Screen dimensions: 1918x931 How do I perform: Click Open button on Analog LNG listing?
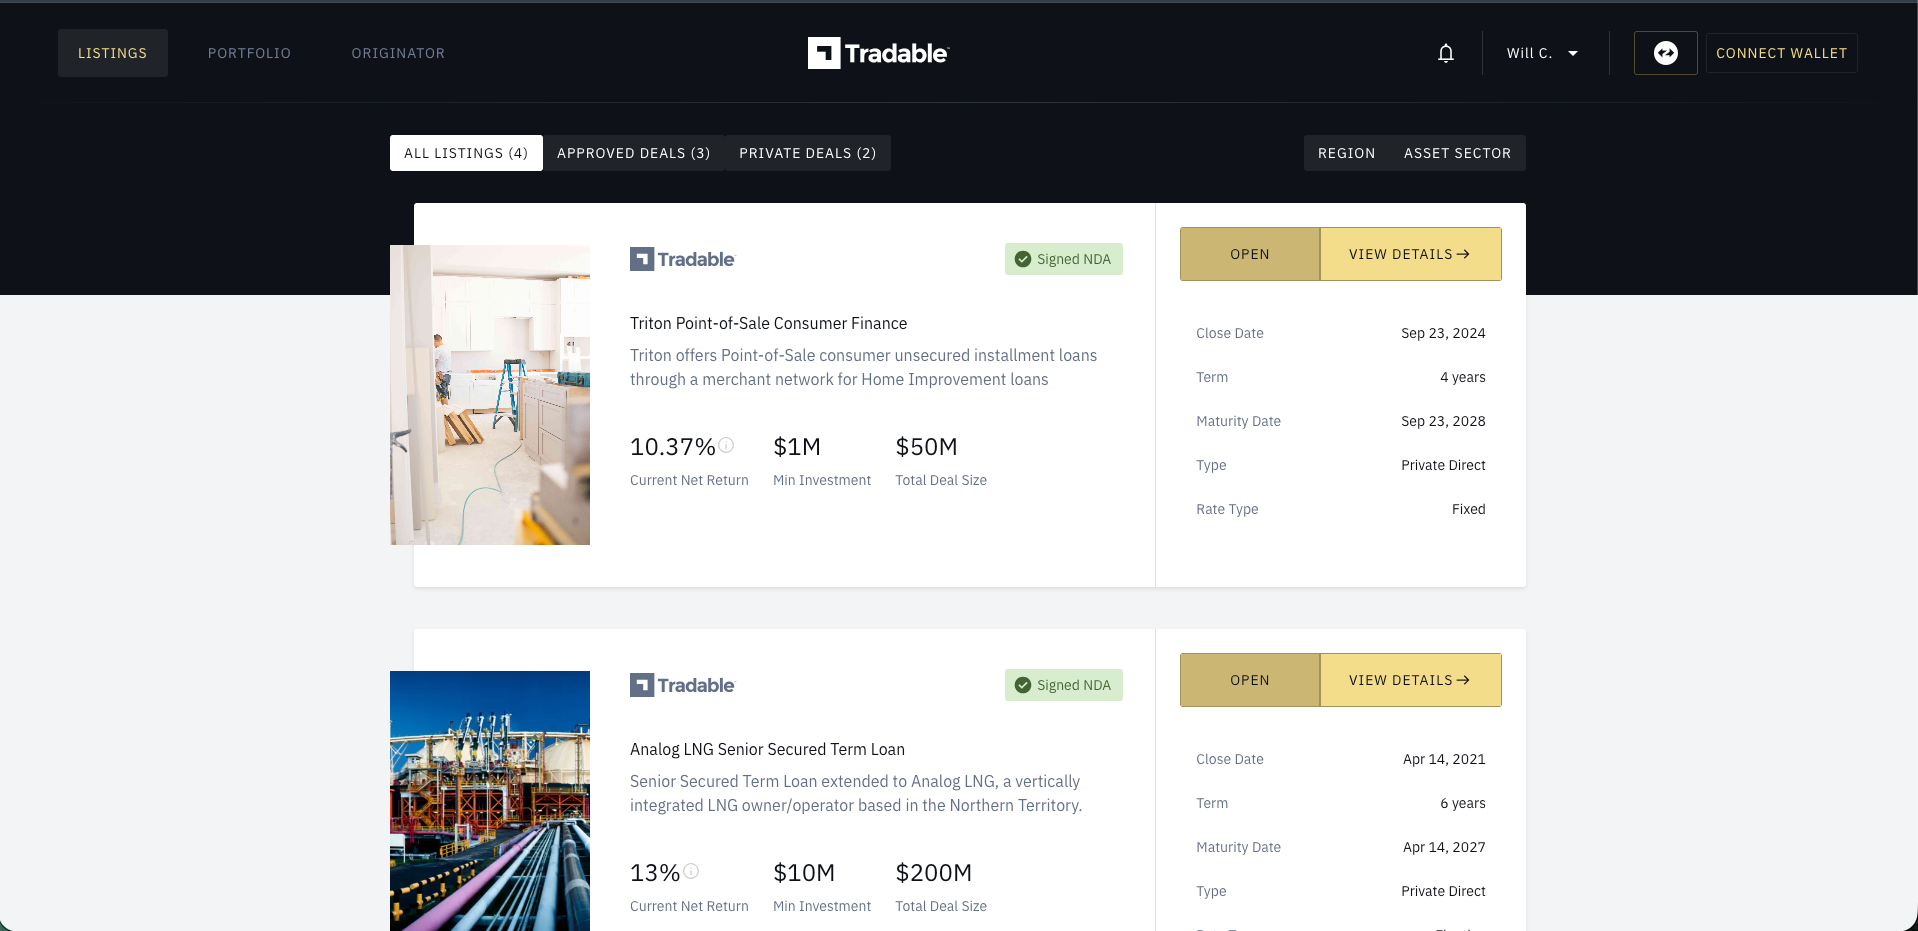point(1250,680)
